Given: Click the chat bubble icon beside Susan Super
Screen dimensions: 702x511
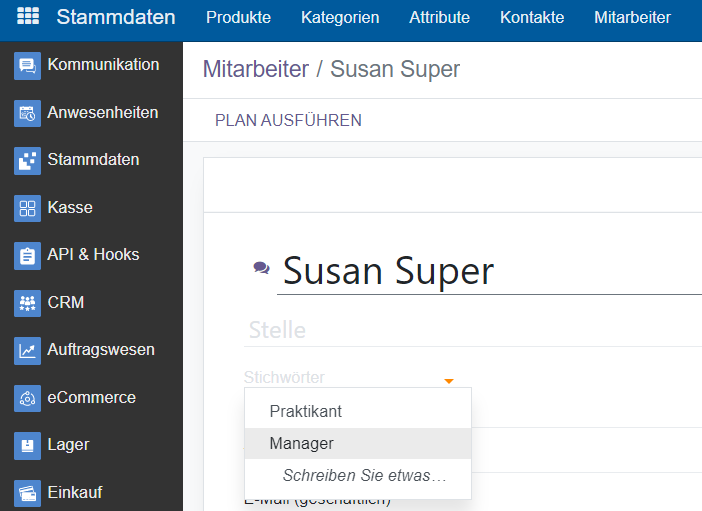Looking at the screenshot, I should tap(262, 268).
